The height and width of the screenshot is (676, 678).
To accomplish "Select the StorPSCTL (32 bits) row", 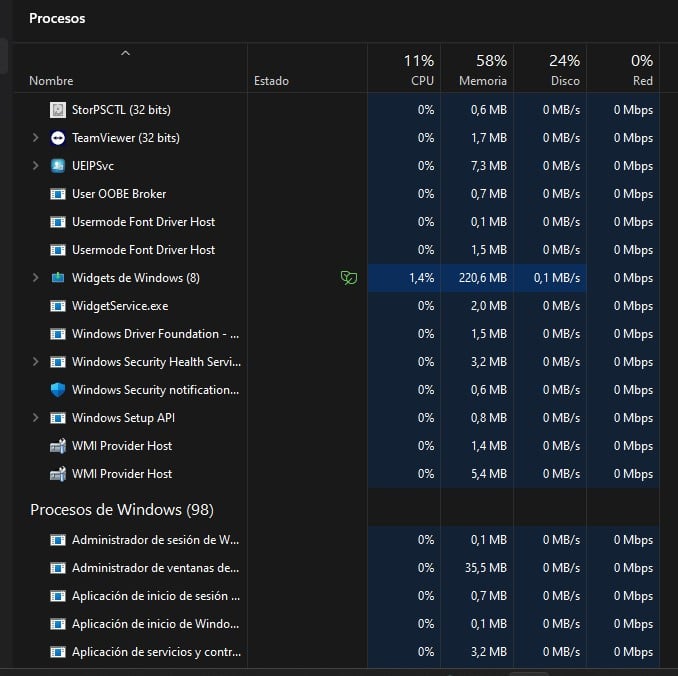I will 337,110.
